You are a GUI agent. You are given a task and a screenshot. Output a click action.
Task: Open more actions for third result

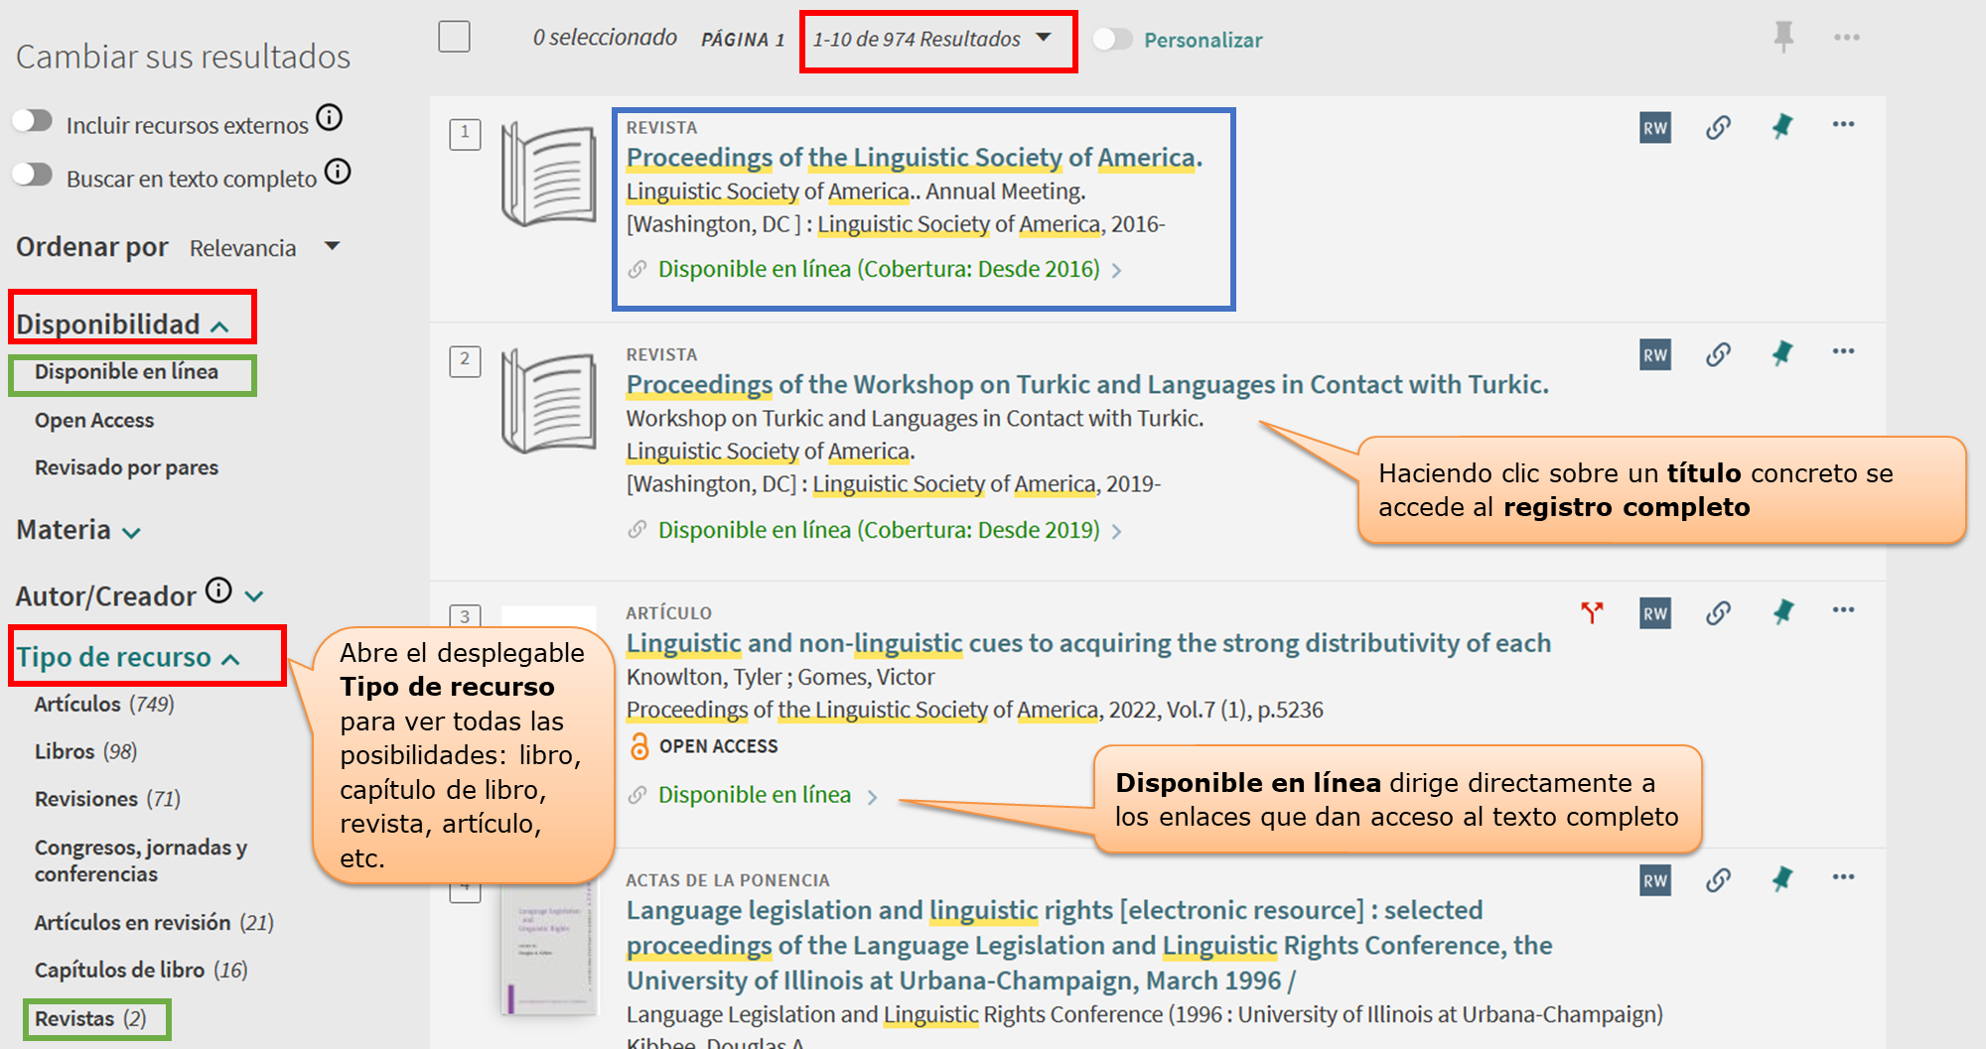[1843, 611]
